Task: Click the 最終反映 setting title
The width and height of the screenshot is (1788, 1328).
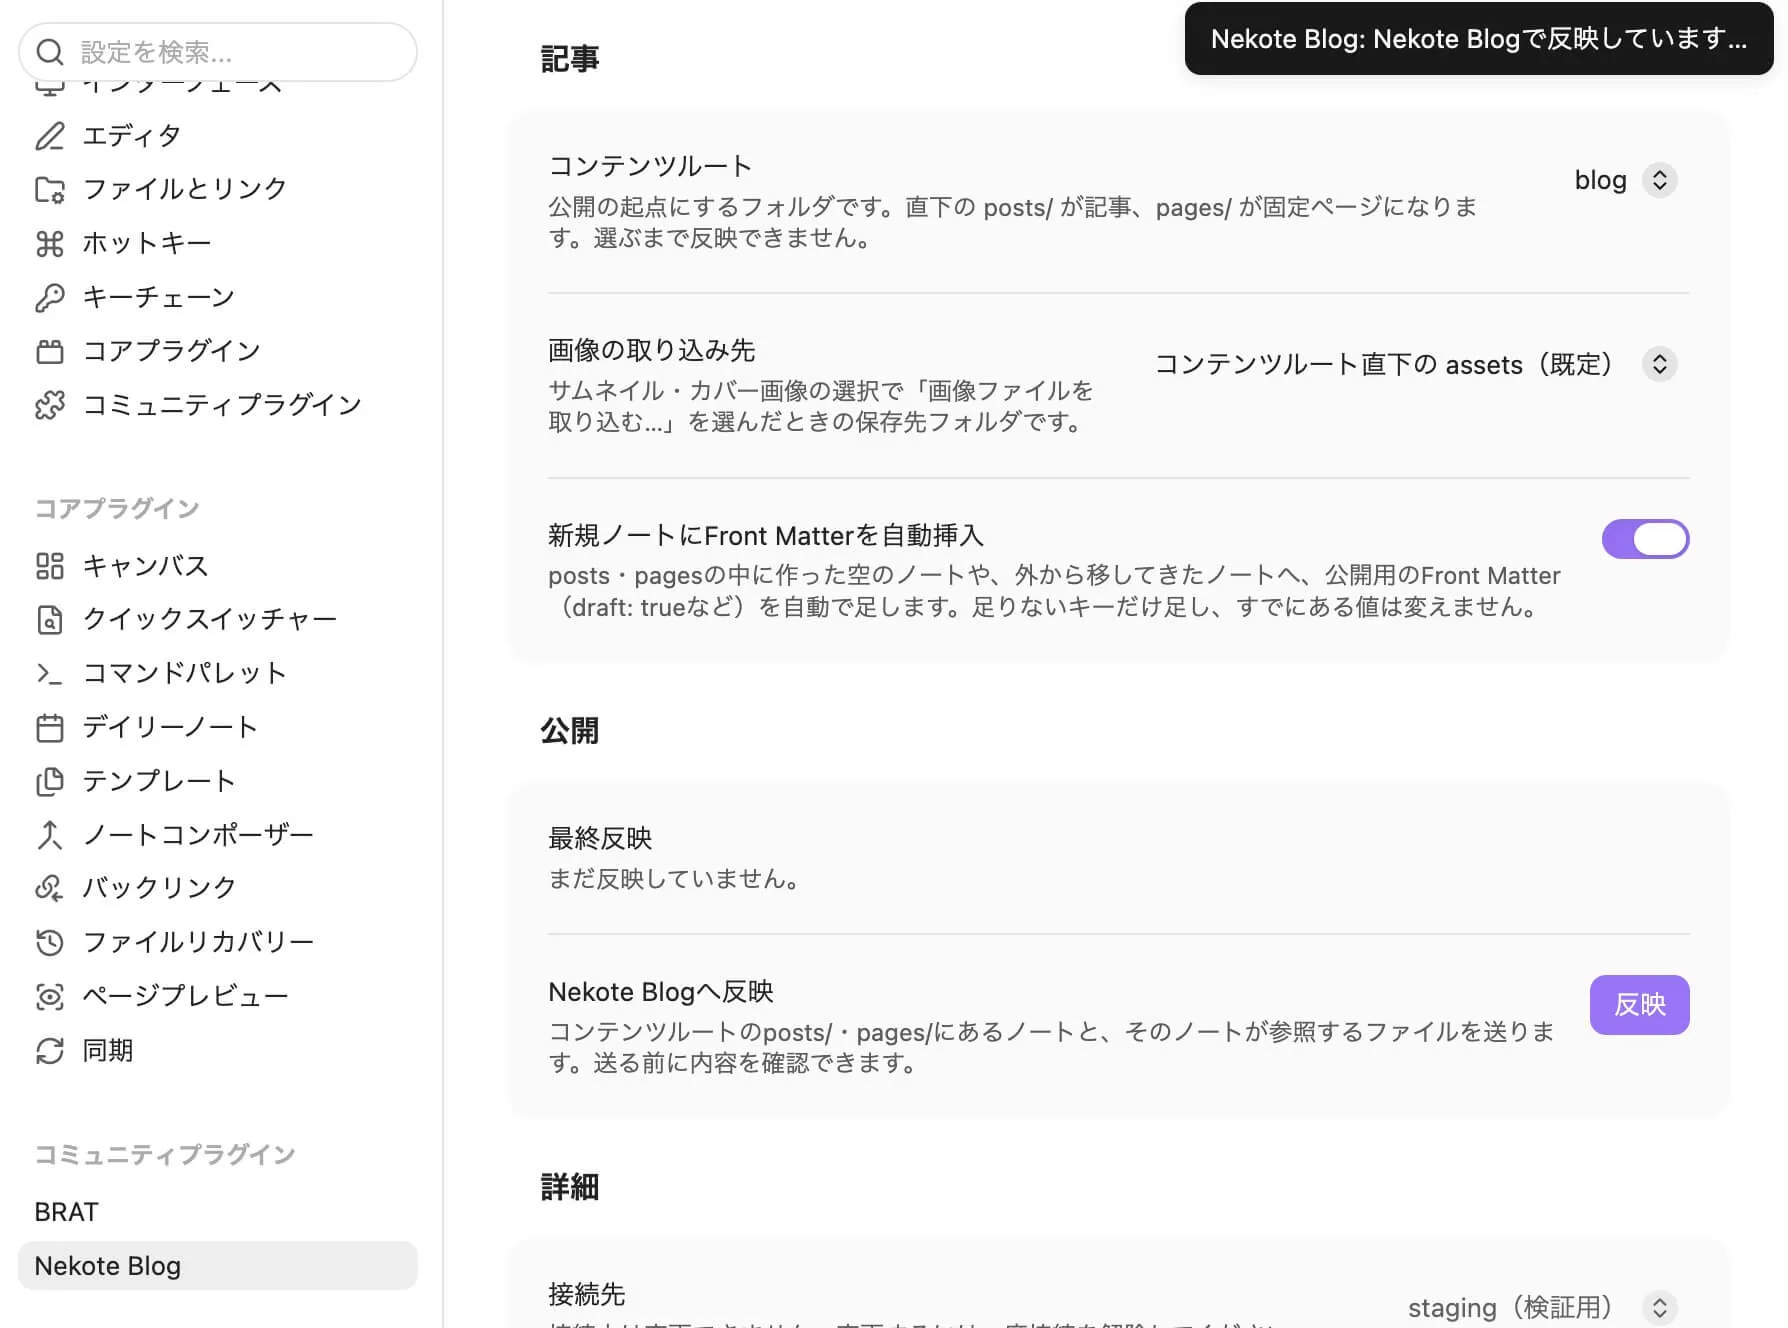Action: 600,838
